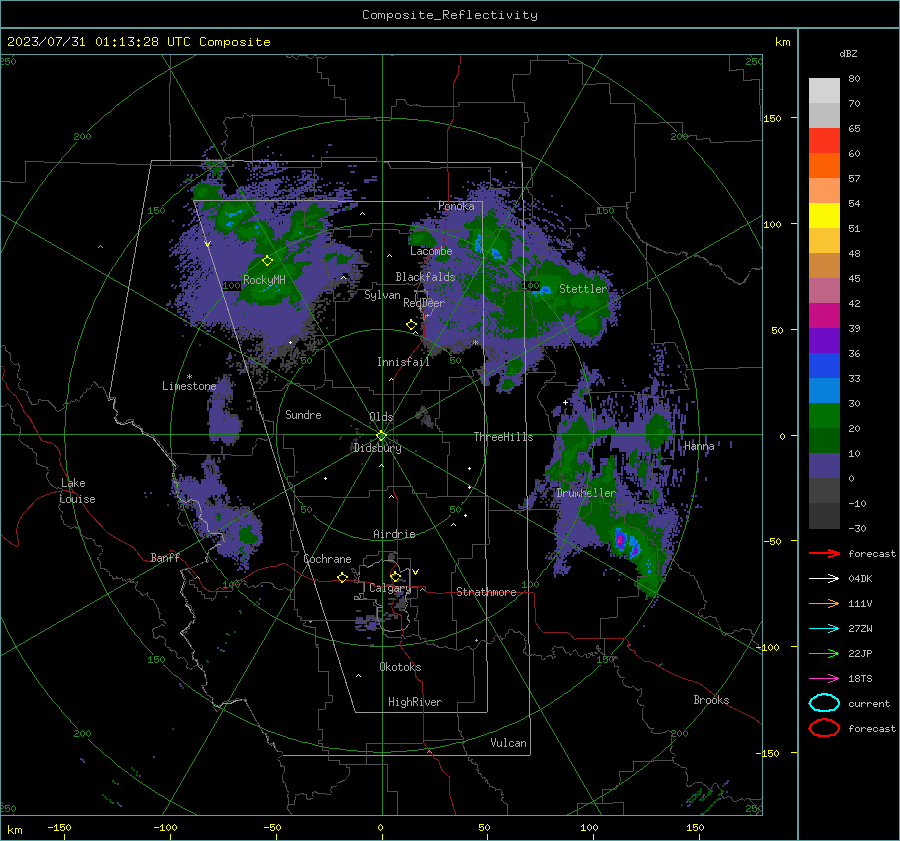The width and height of the screenshot is (900, 841).
Task: Click the dBZ legend heading
Action: [x=848, y=53]
